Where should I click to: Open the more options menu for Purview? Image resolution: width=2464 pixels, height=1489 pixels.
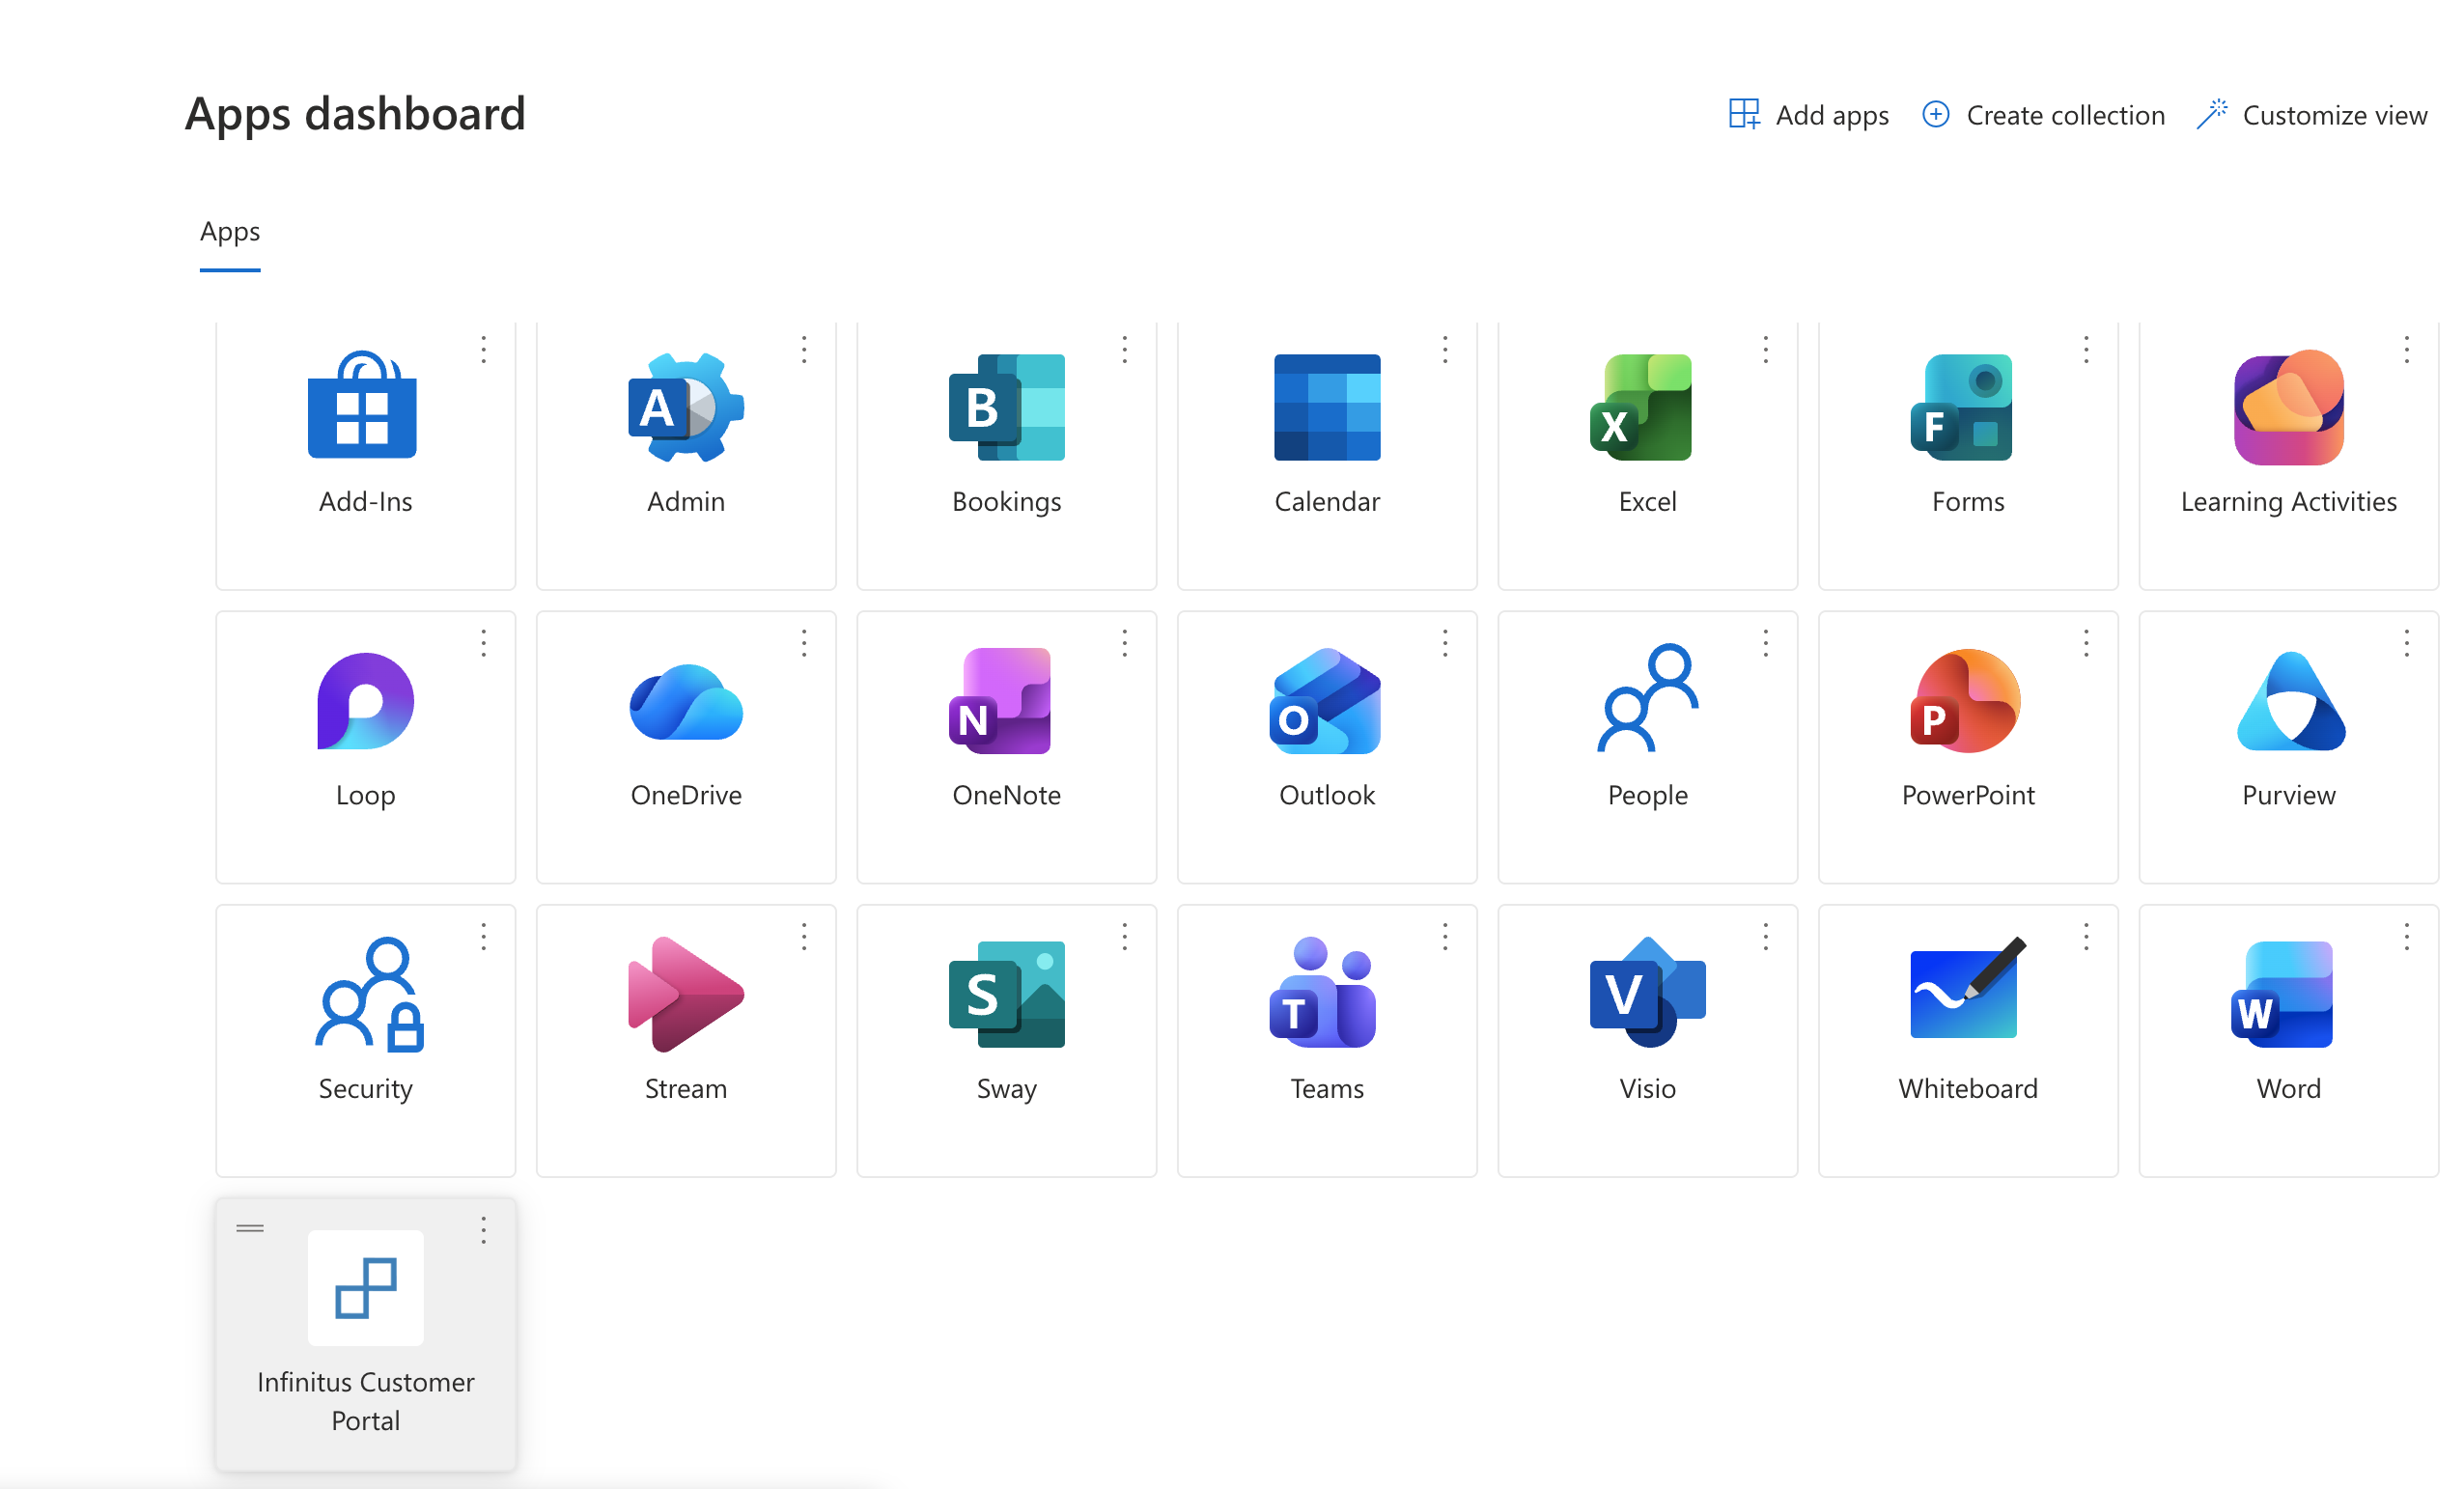pos(2407,643)
